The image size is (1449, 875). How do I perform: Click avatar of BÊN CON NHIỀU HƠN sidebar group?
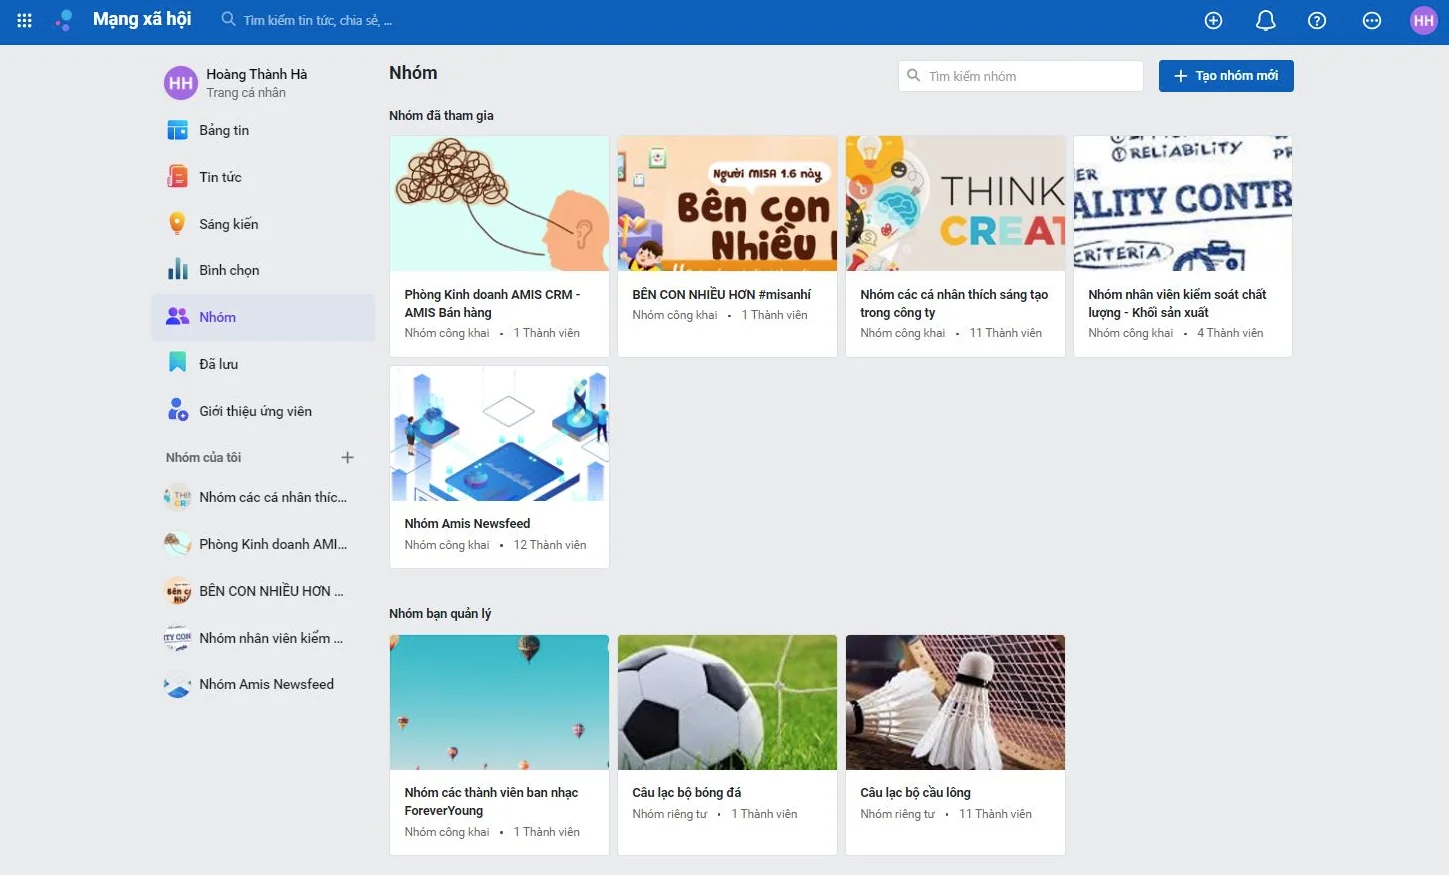coord(177,591)
